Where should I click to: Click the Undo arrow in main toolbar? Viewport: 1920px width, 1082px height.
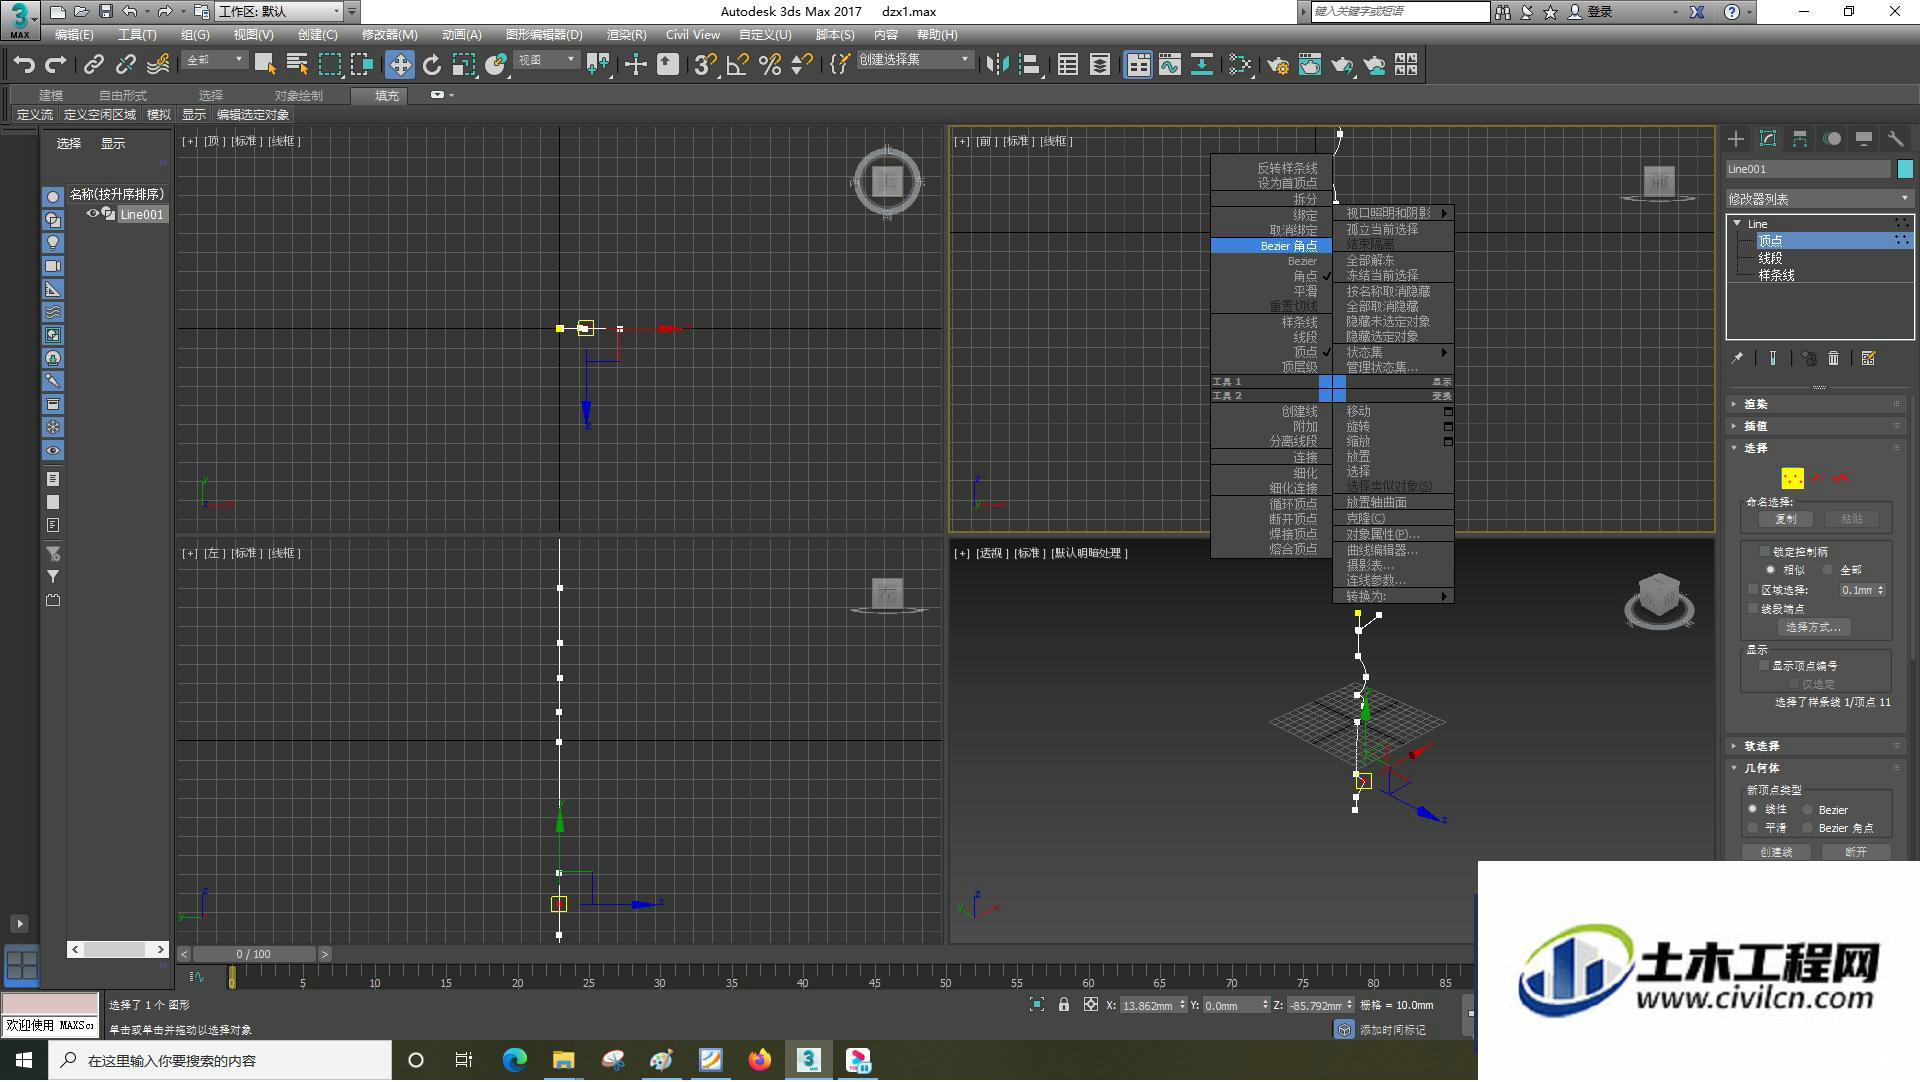[24, 65]
